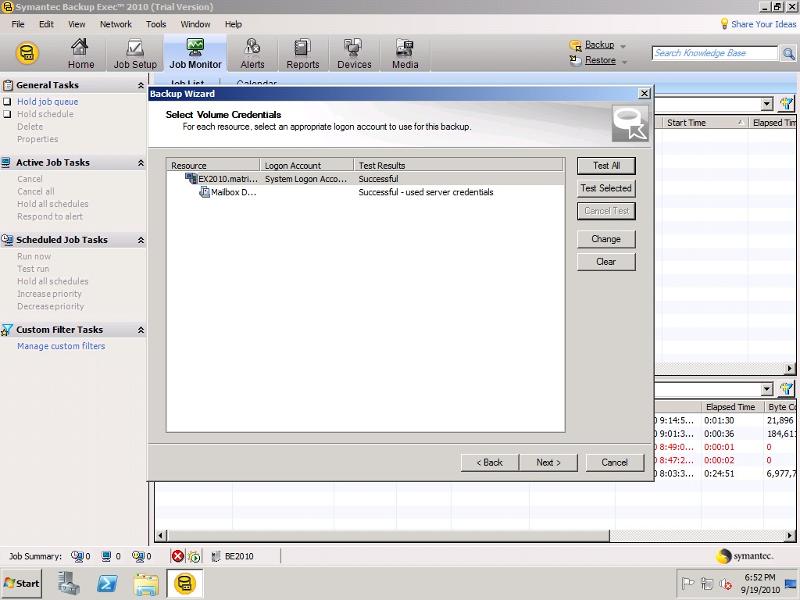Select the EX2010 server resource icon
This screenshot has width=800, height=600.
pyautogui.click(x=191, y=179)
